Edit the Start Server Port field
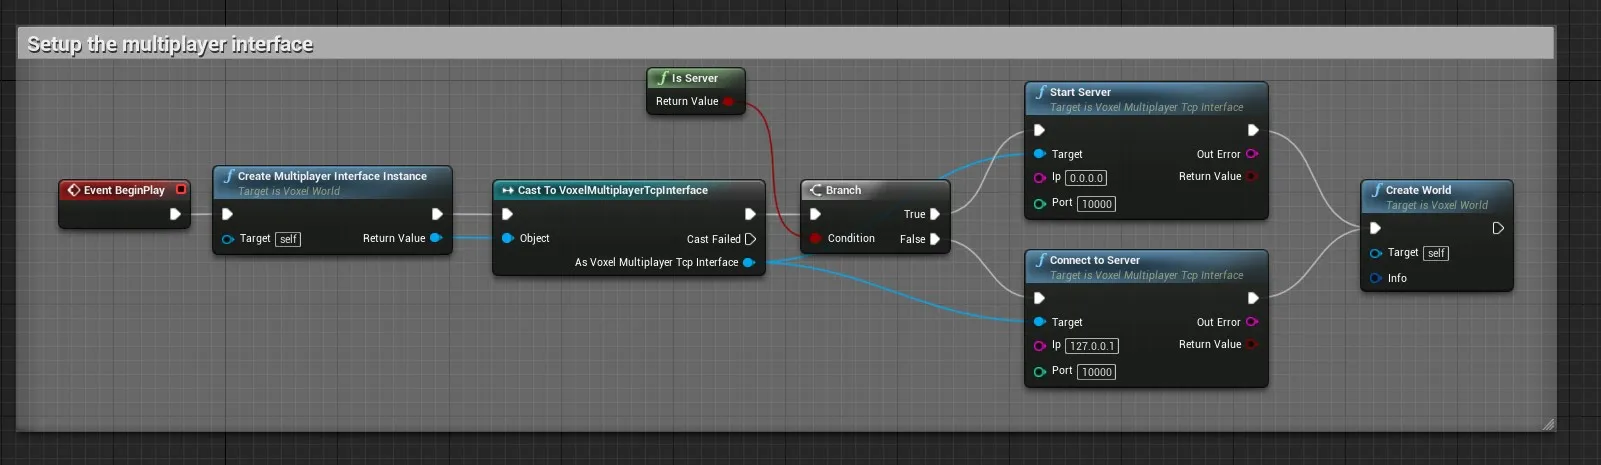 click(x=1096, y=203)
